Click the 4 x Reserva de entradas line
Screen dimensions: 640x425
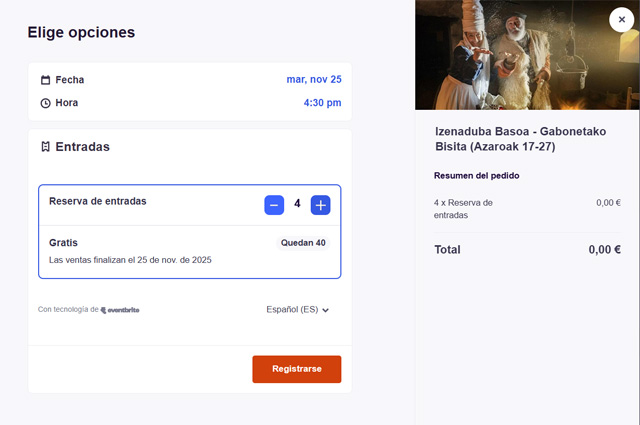click(464, 208)
